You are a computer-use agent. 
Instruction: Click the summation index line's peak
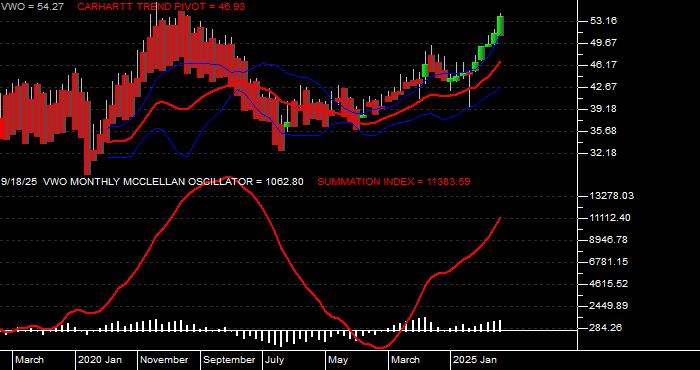(x=228, y=178)
